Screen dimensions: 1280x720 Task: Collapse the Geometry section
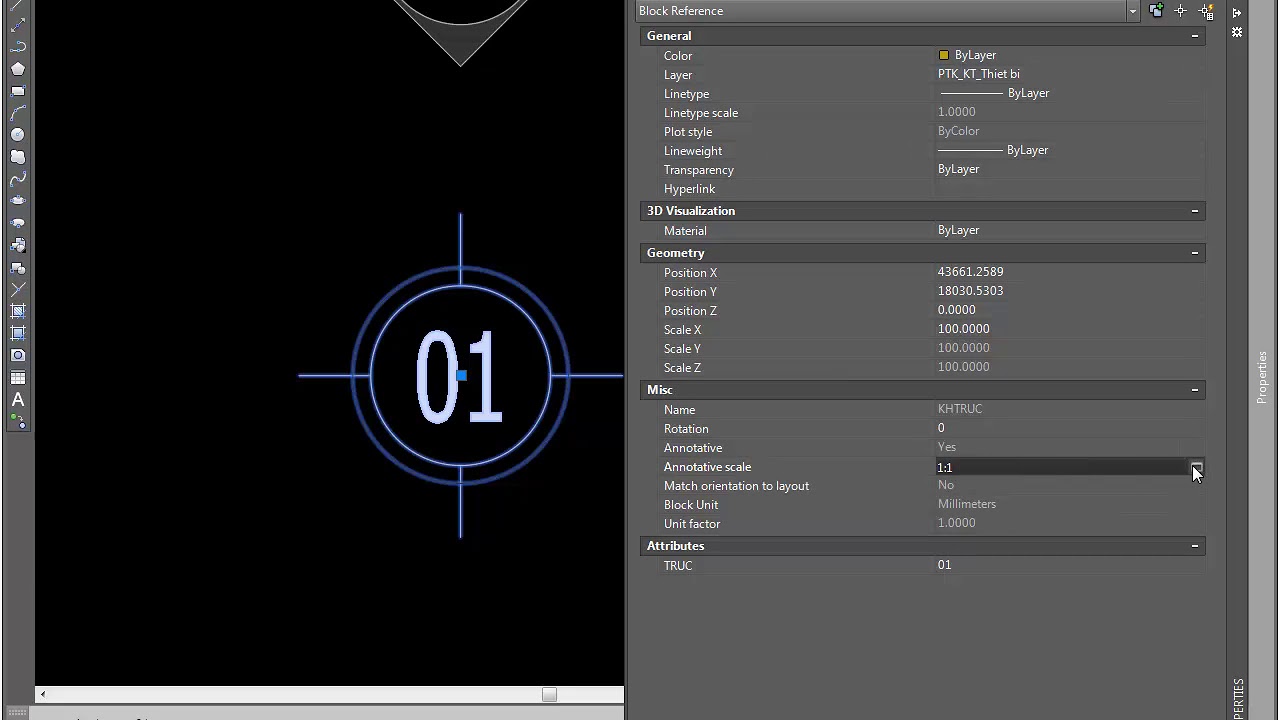1195,253
